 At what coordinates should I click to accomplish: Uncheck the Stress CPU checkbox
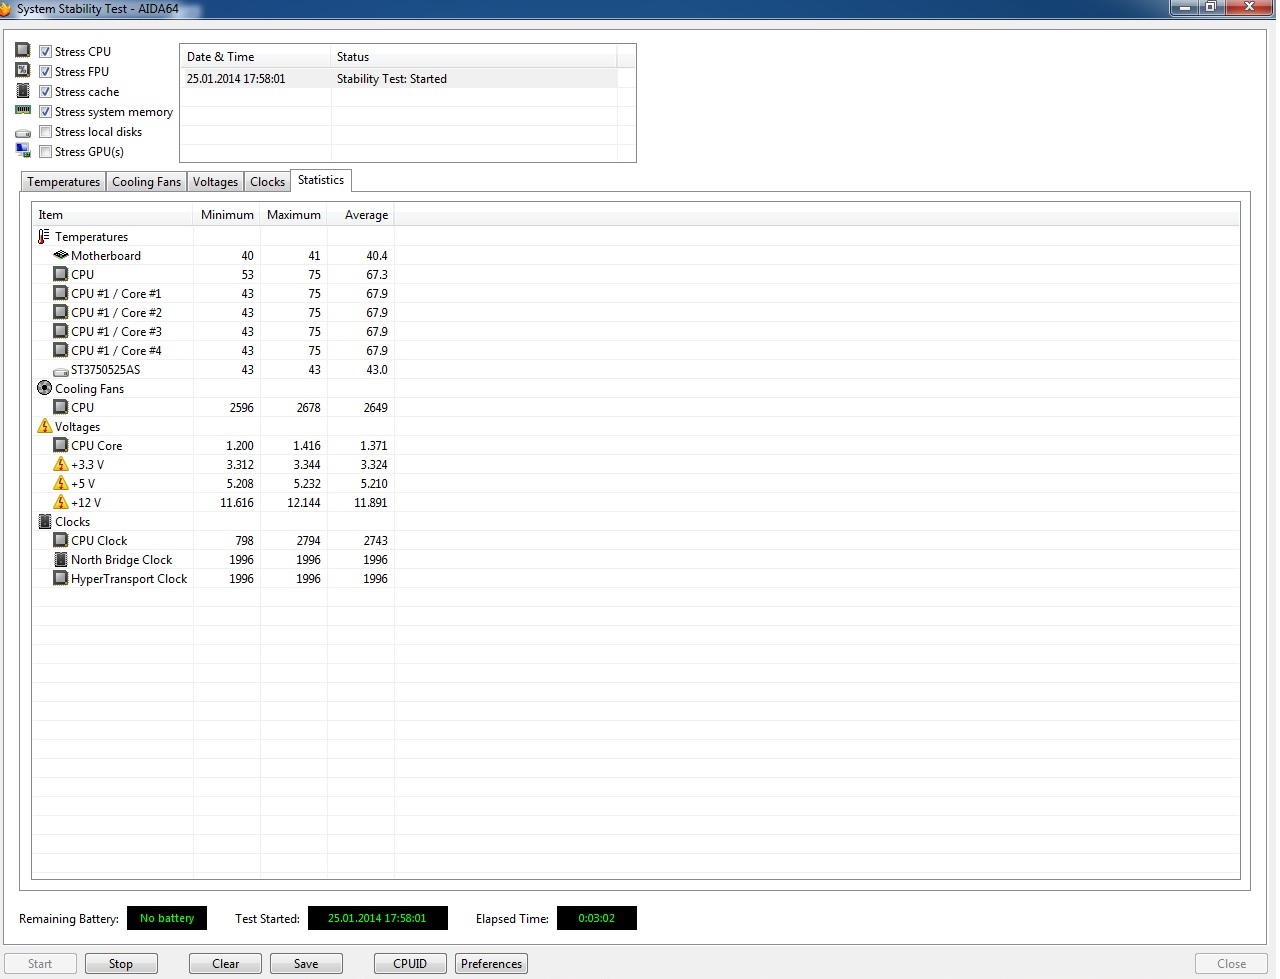coord(45,51)
